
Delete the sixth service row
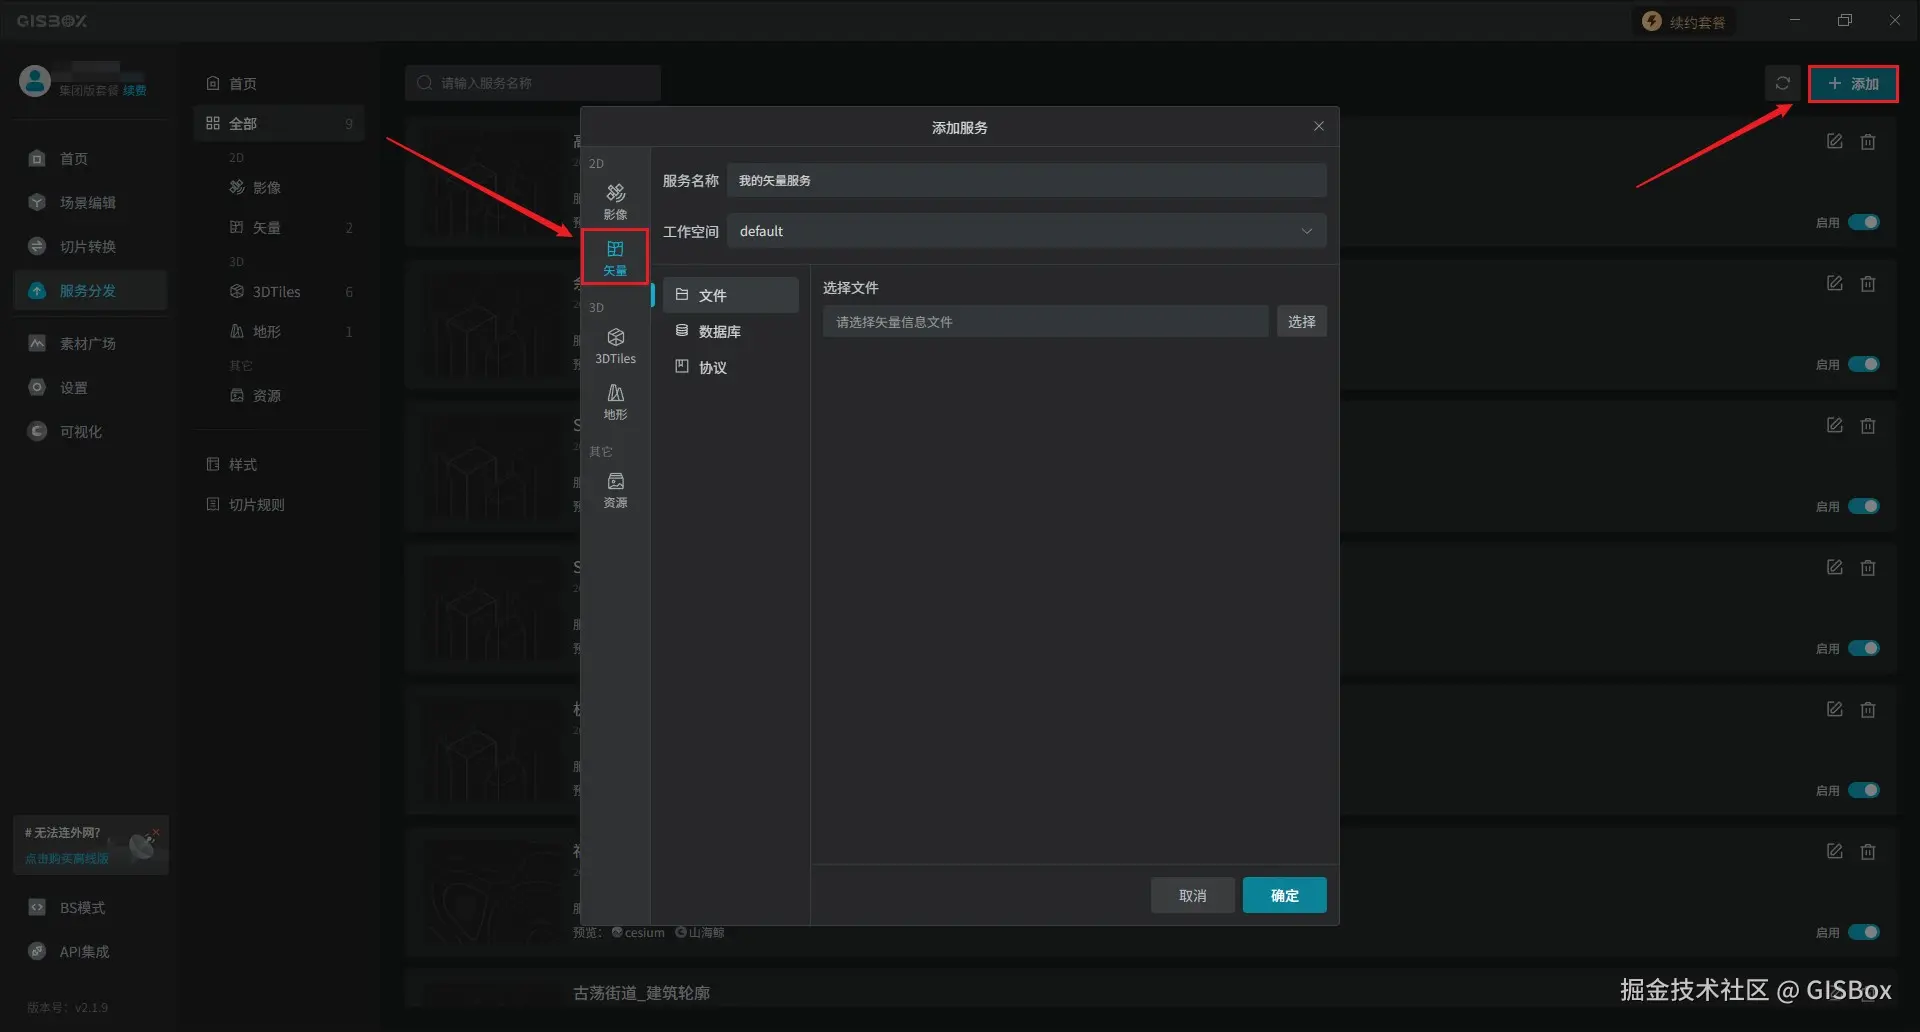[x=1867, y=851]
